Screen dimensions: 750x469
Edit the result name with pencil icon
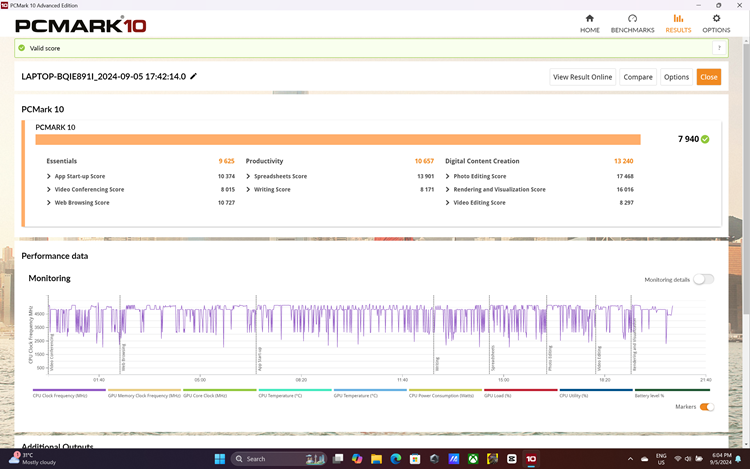(193, 76)
